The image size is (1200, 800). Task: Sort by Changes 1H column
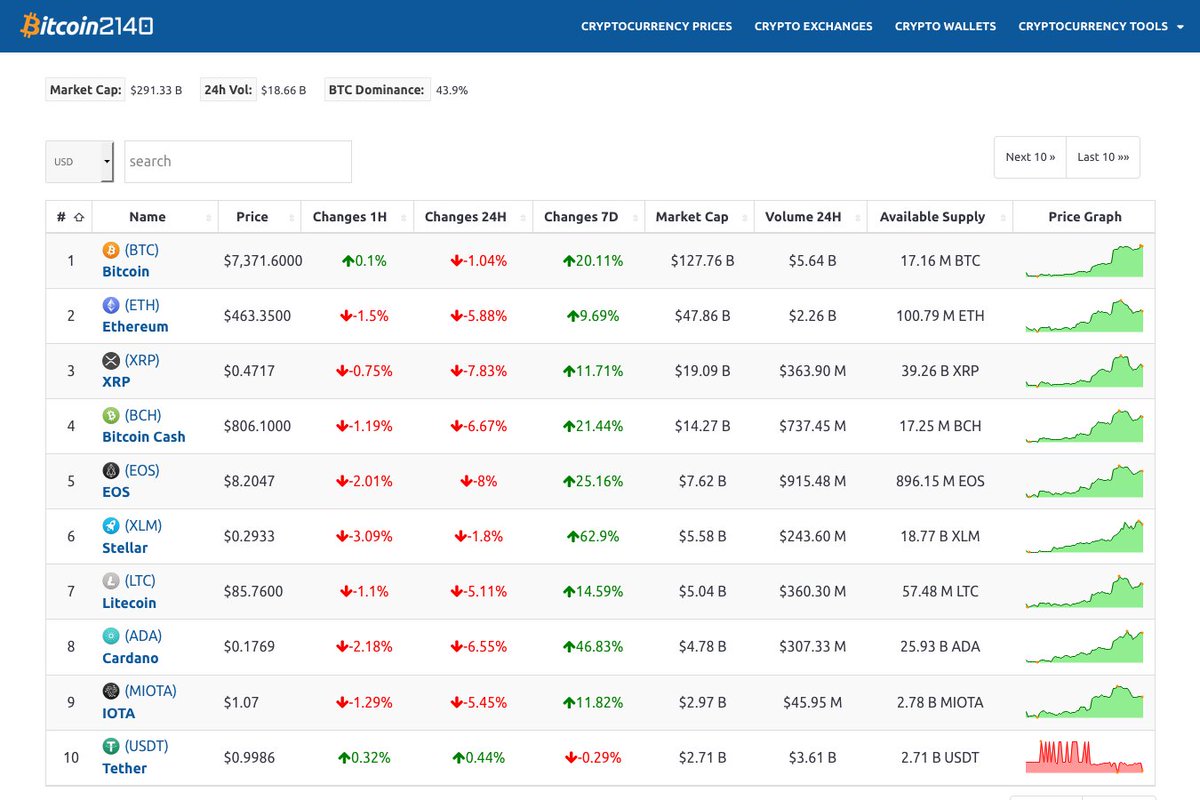point(357,217)
